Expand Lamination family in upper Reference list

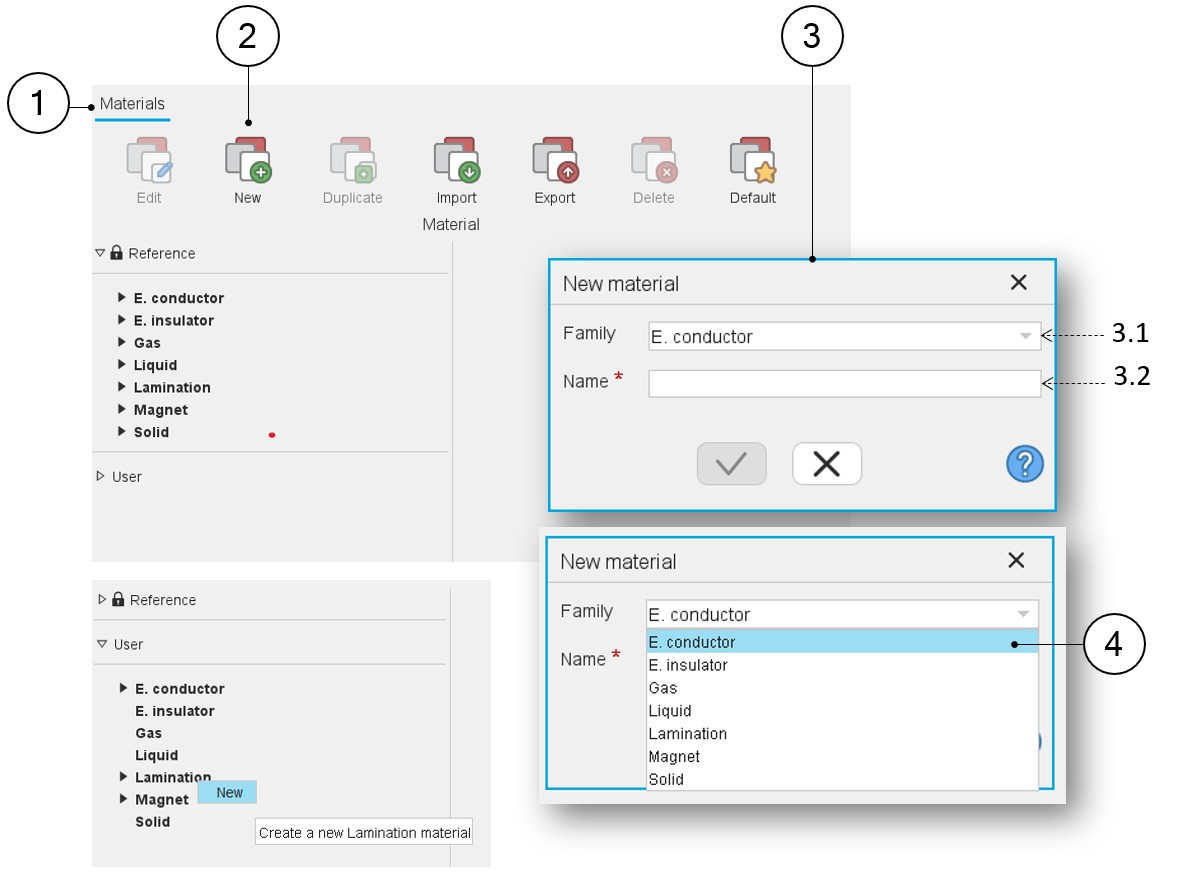click(x=122, y=388)
